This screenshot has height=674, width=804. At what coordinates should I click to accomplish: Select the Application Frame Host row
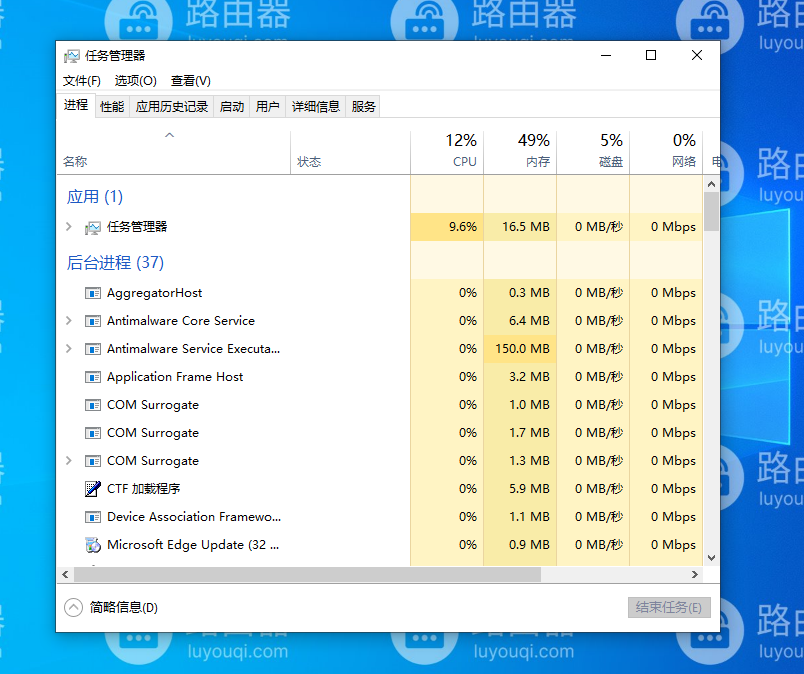coord(379,377)
